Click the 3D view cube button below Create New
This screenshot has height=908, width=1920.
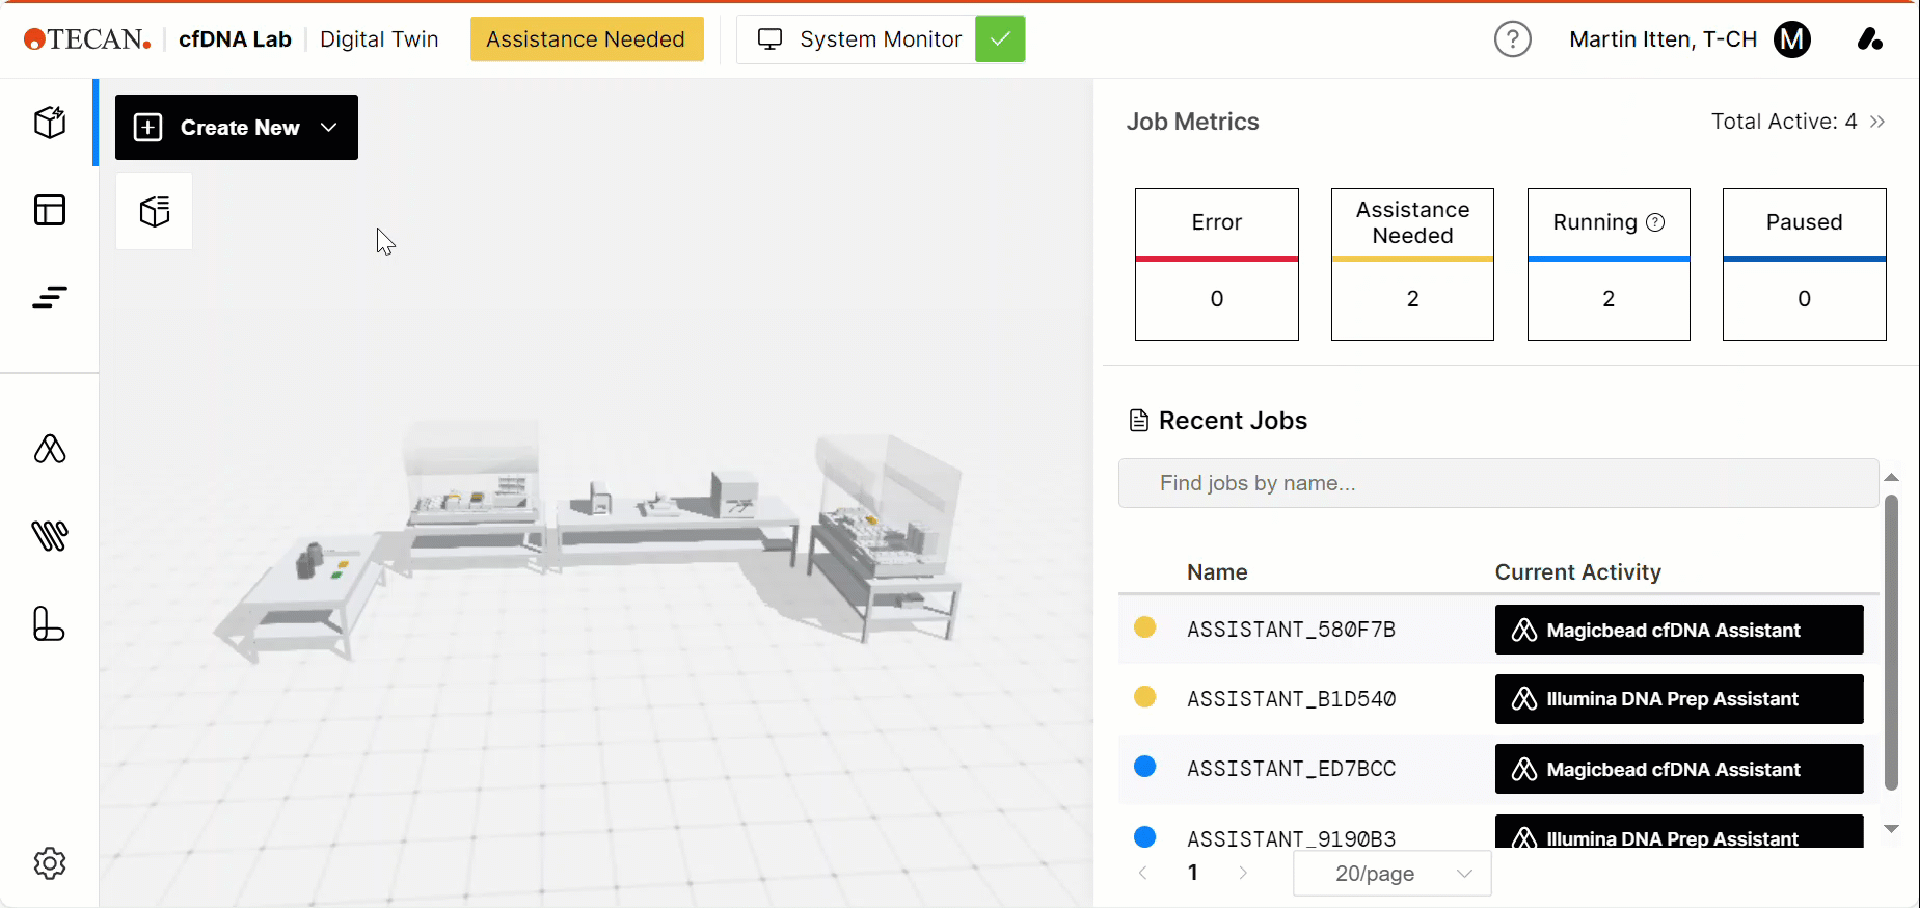coord(154,211)
